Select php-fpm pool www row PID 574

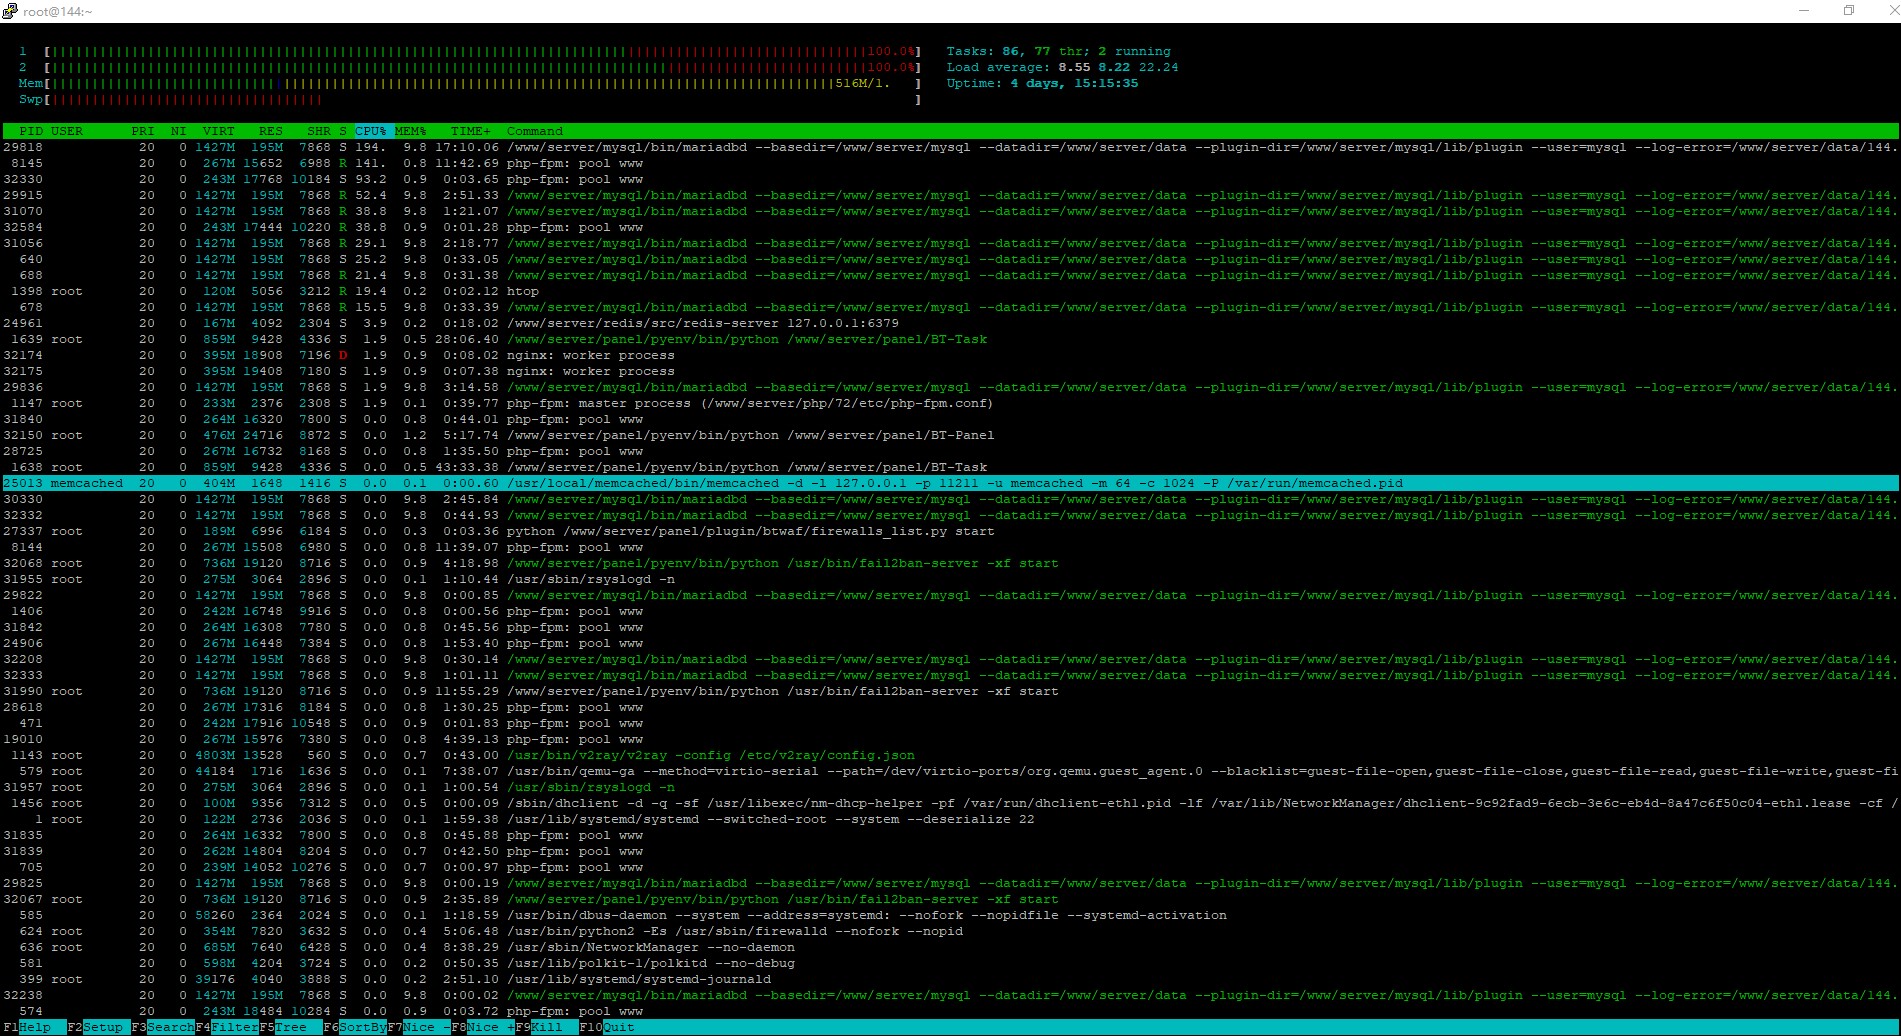click(x=950, y=1011)
